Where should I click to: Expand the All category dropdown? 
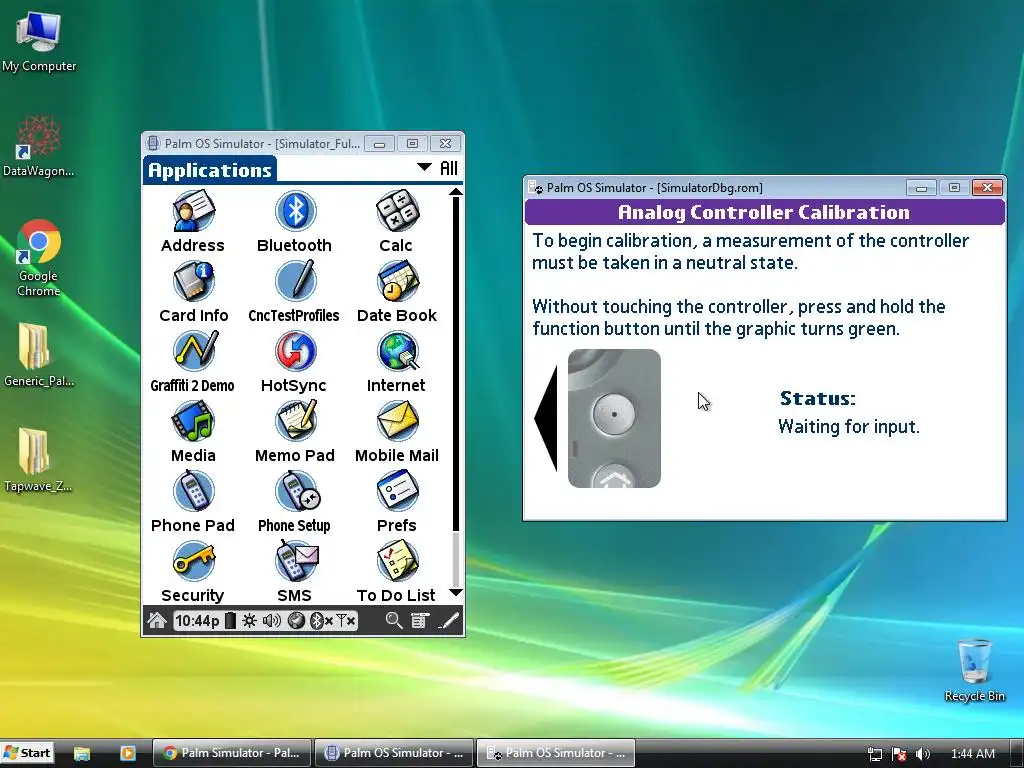[x=438, y=168]
